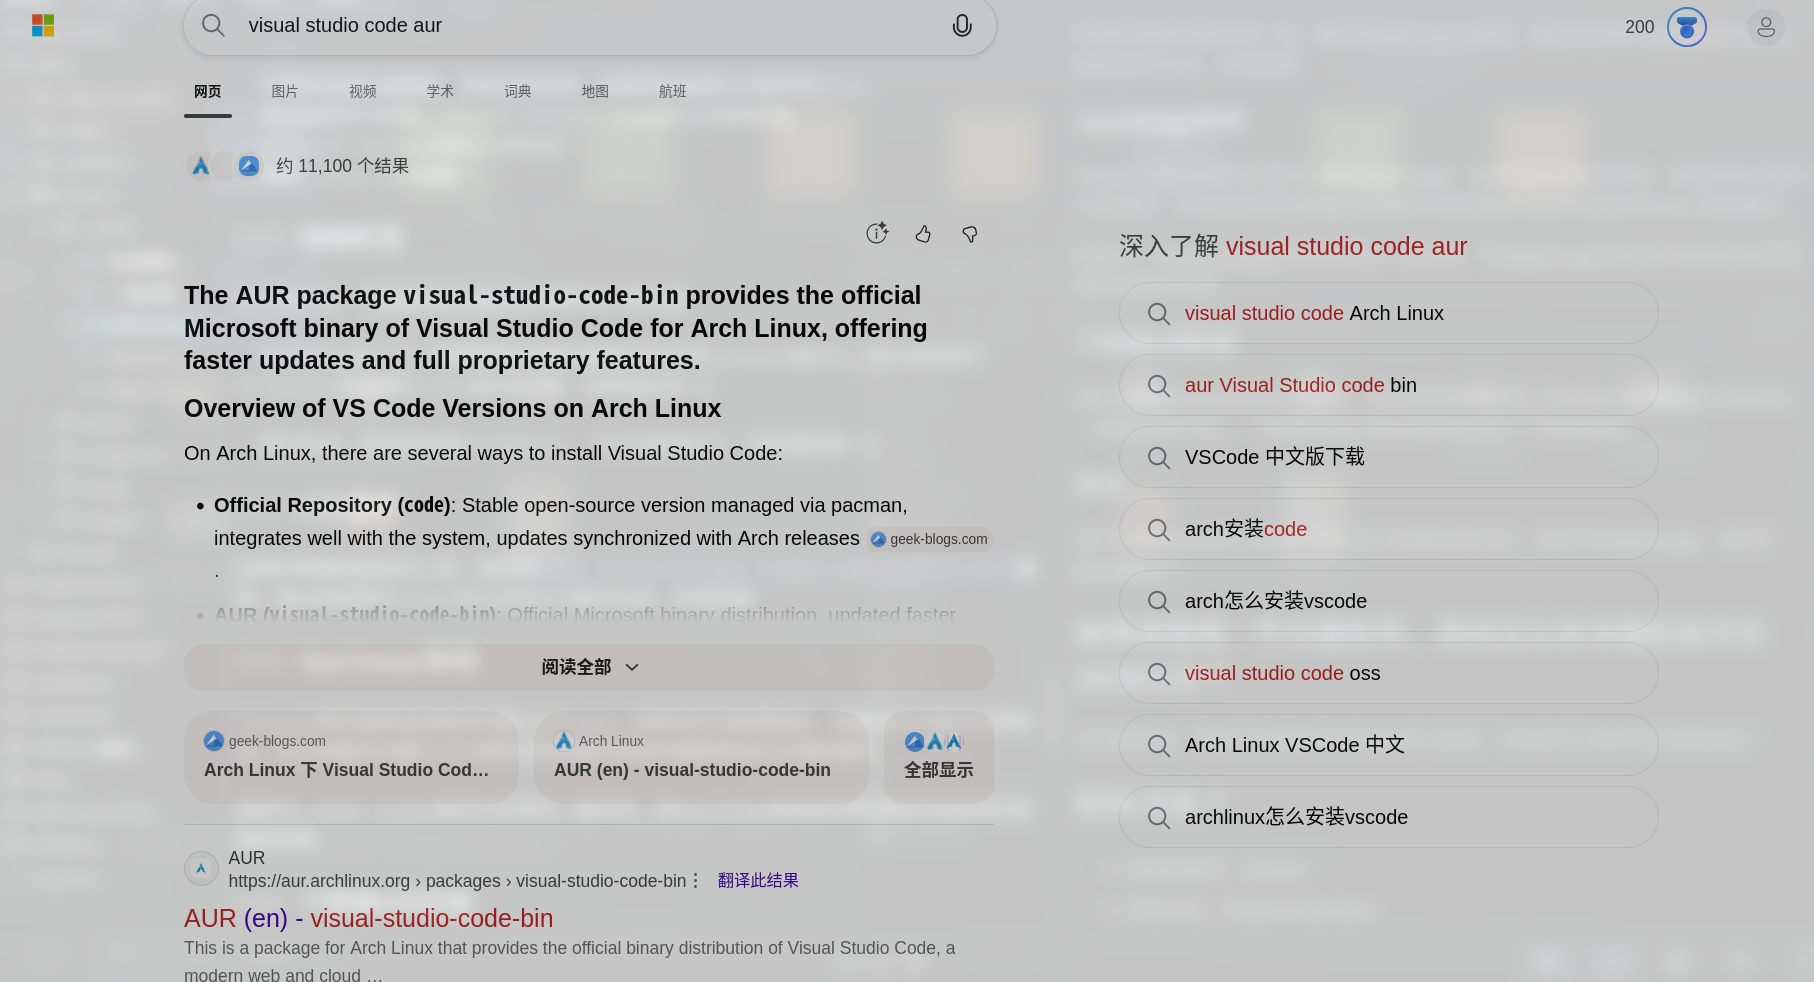The height and width of the screenshot is (982, 1814).
Task: Open the rewards medal icon
Action: [1687, 27]
